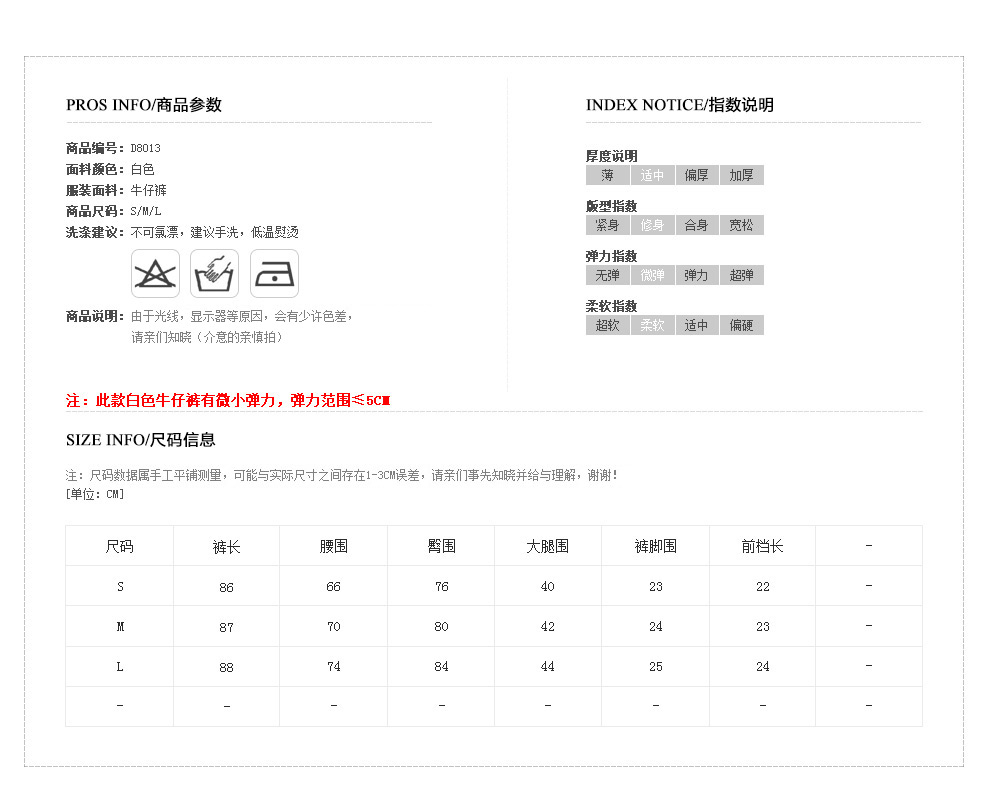The height and width of the screenshot is (808, 988).
Task: Click the 尺码 column header
Action: [x=120, y=546]
